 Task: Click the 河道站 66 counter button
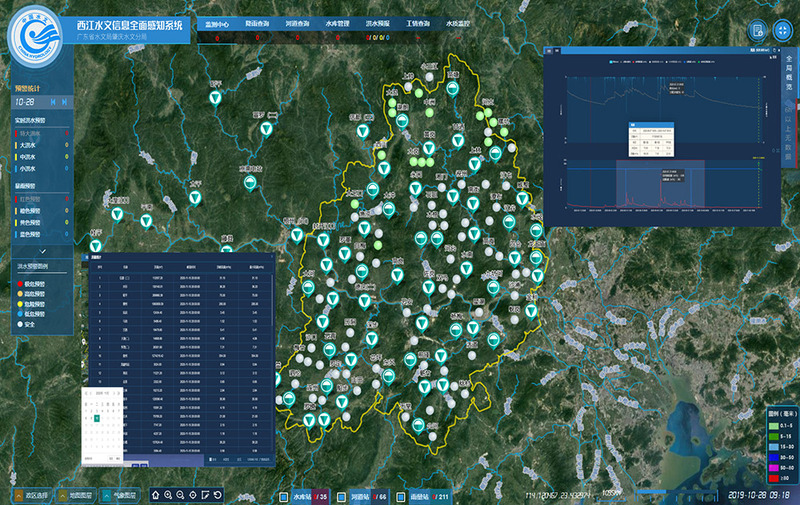(368, 496)
